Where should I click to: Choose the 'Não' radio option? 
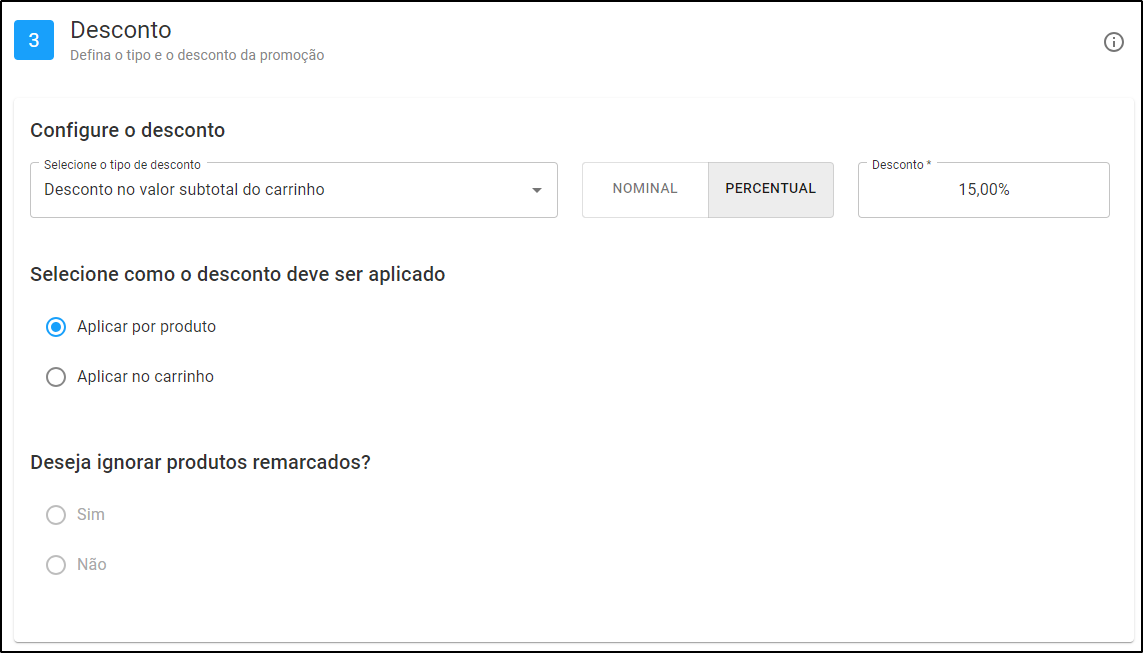click(56, 565)
